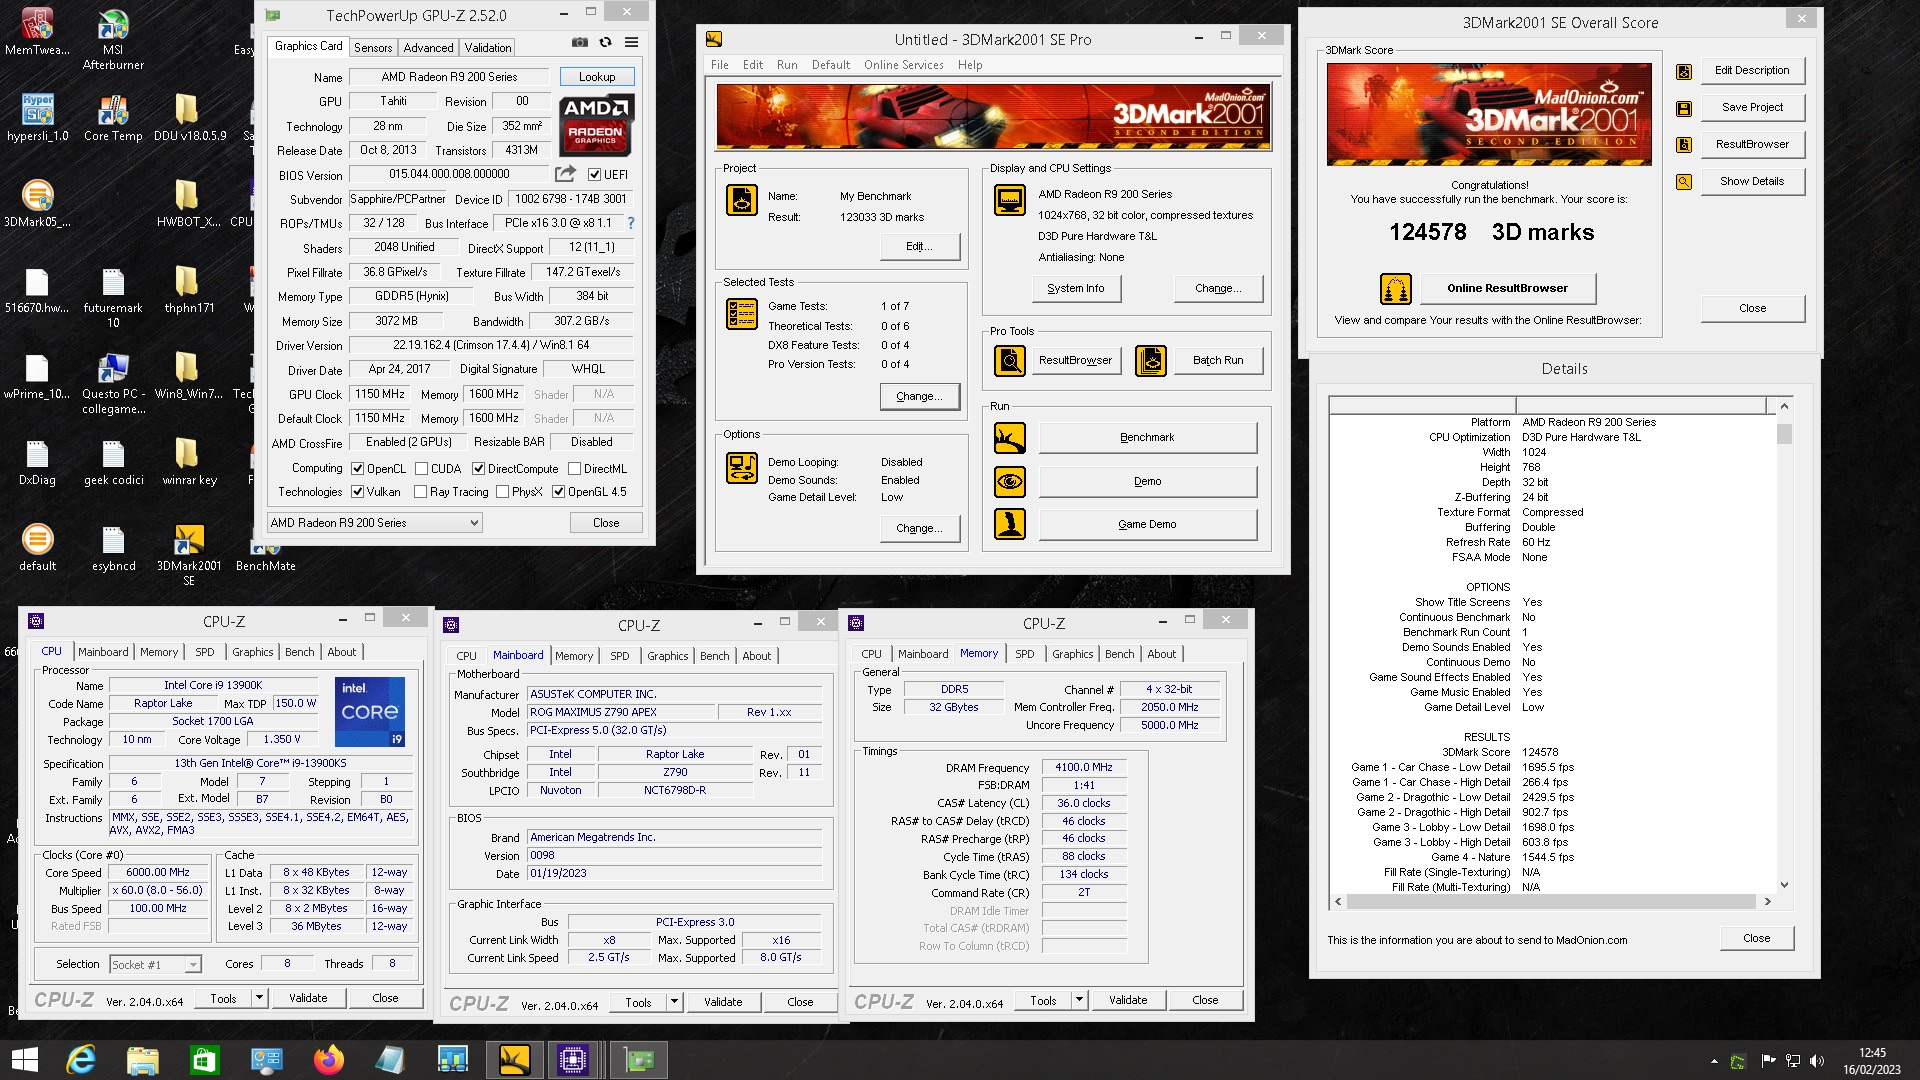Toggle the OpenCL checkbox
The height and width of the screenshot is (1080, 1920).
tap(357, 469)
